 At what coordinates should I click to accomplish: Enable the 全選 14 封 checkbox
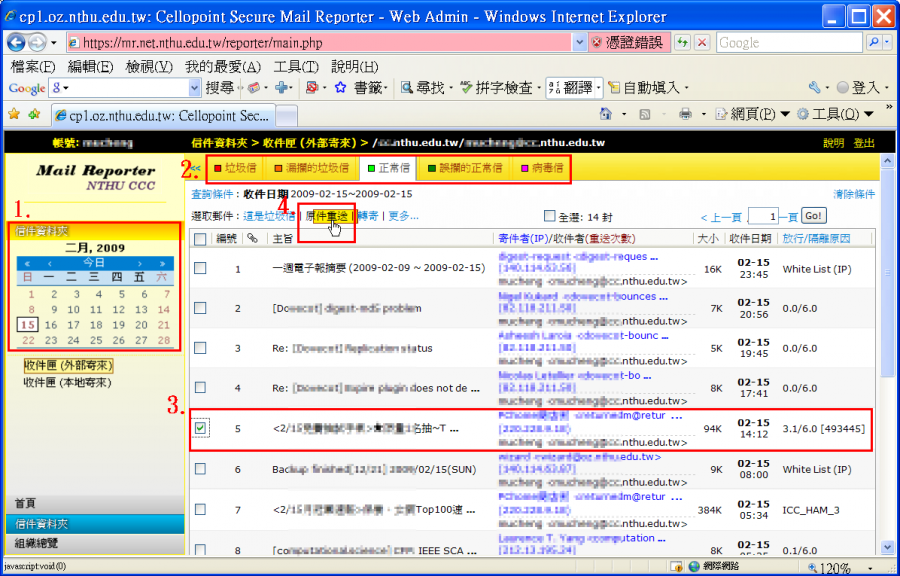click(x=549, y=215)
